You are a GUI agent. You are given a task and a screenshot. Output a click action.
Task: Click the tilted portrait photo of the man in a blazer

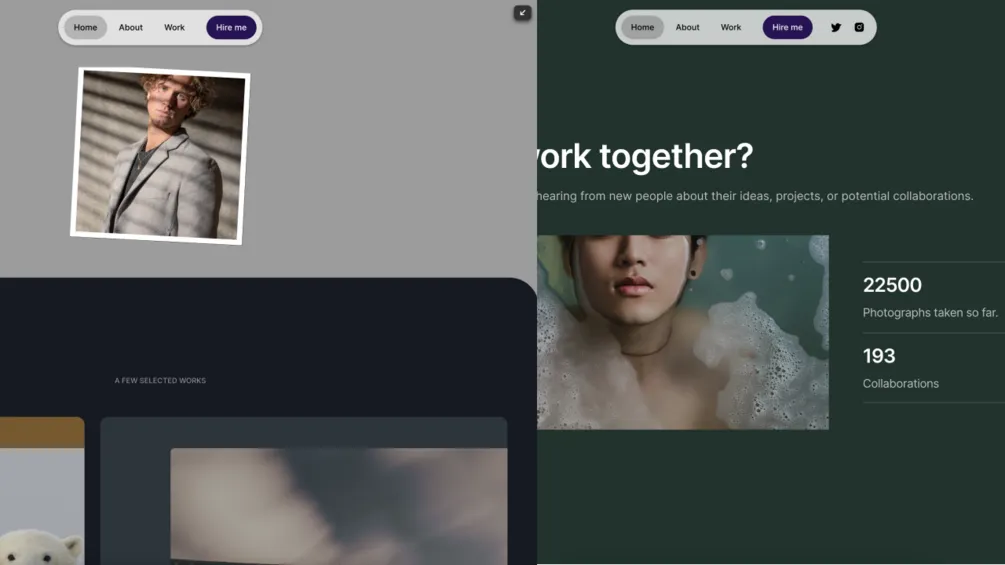160,156
